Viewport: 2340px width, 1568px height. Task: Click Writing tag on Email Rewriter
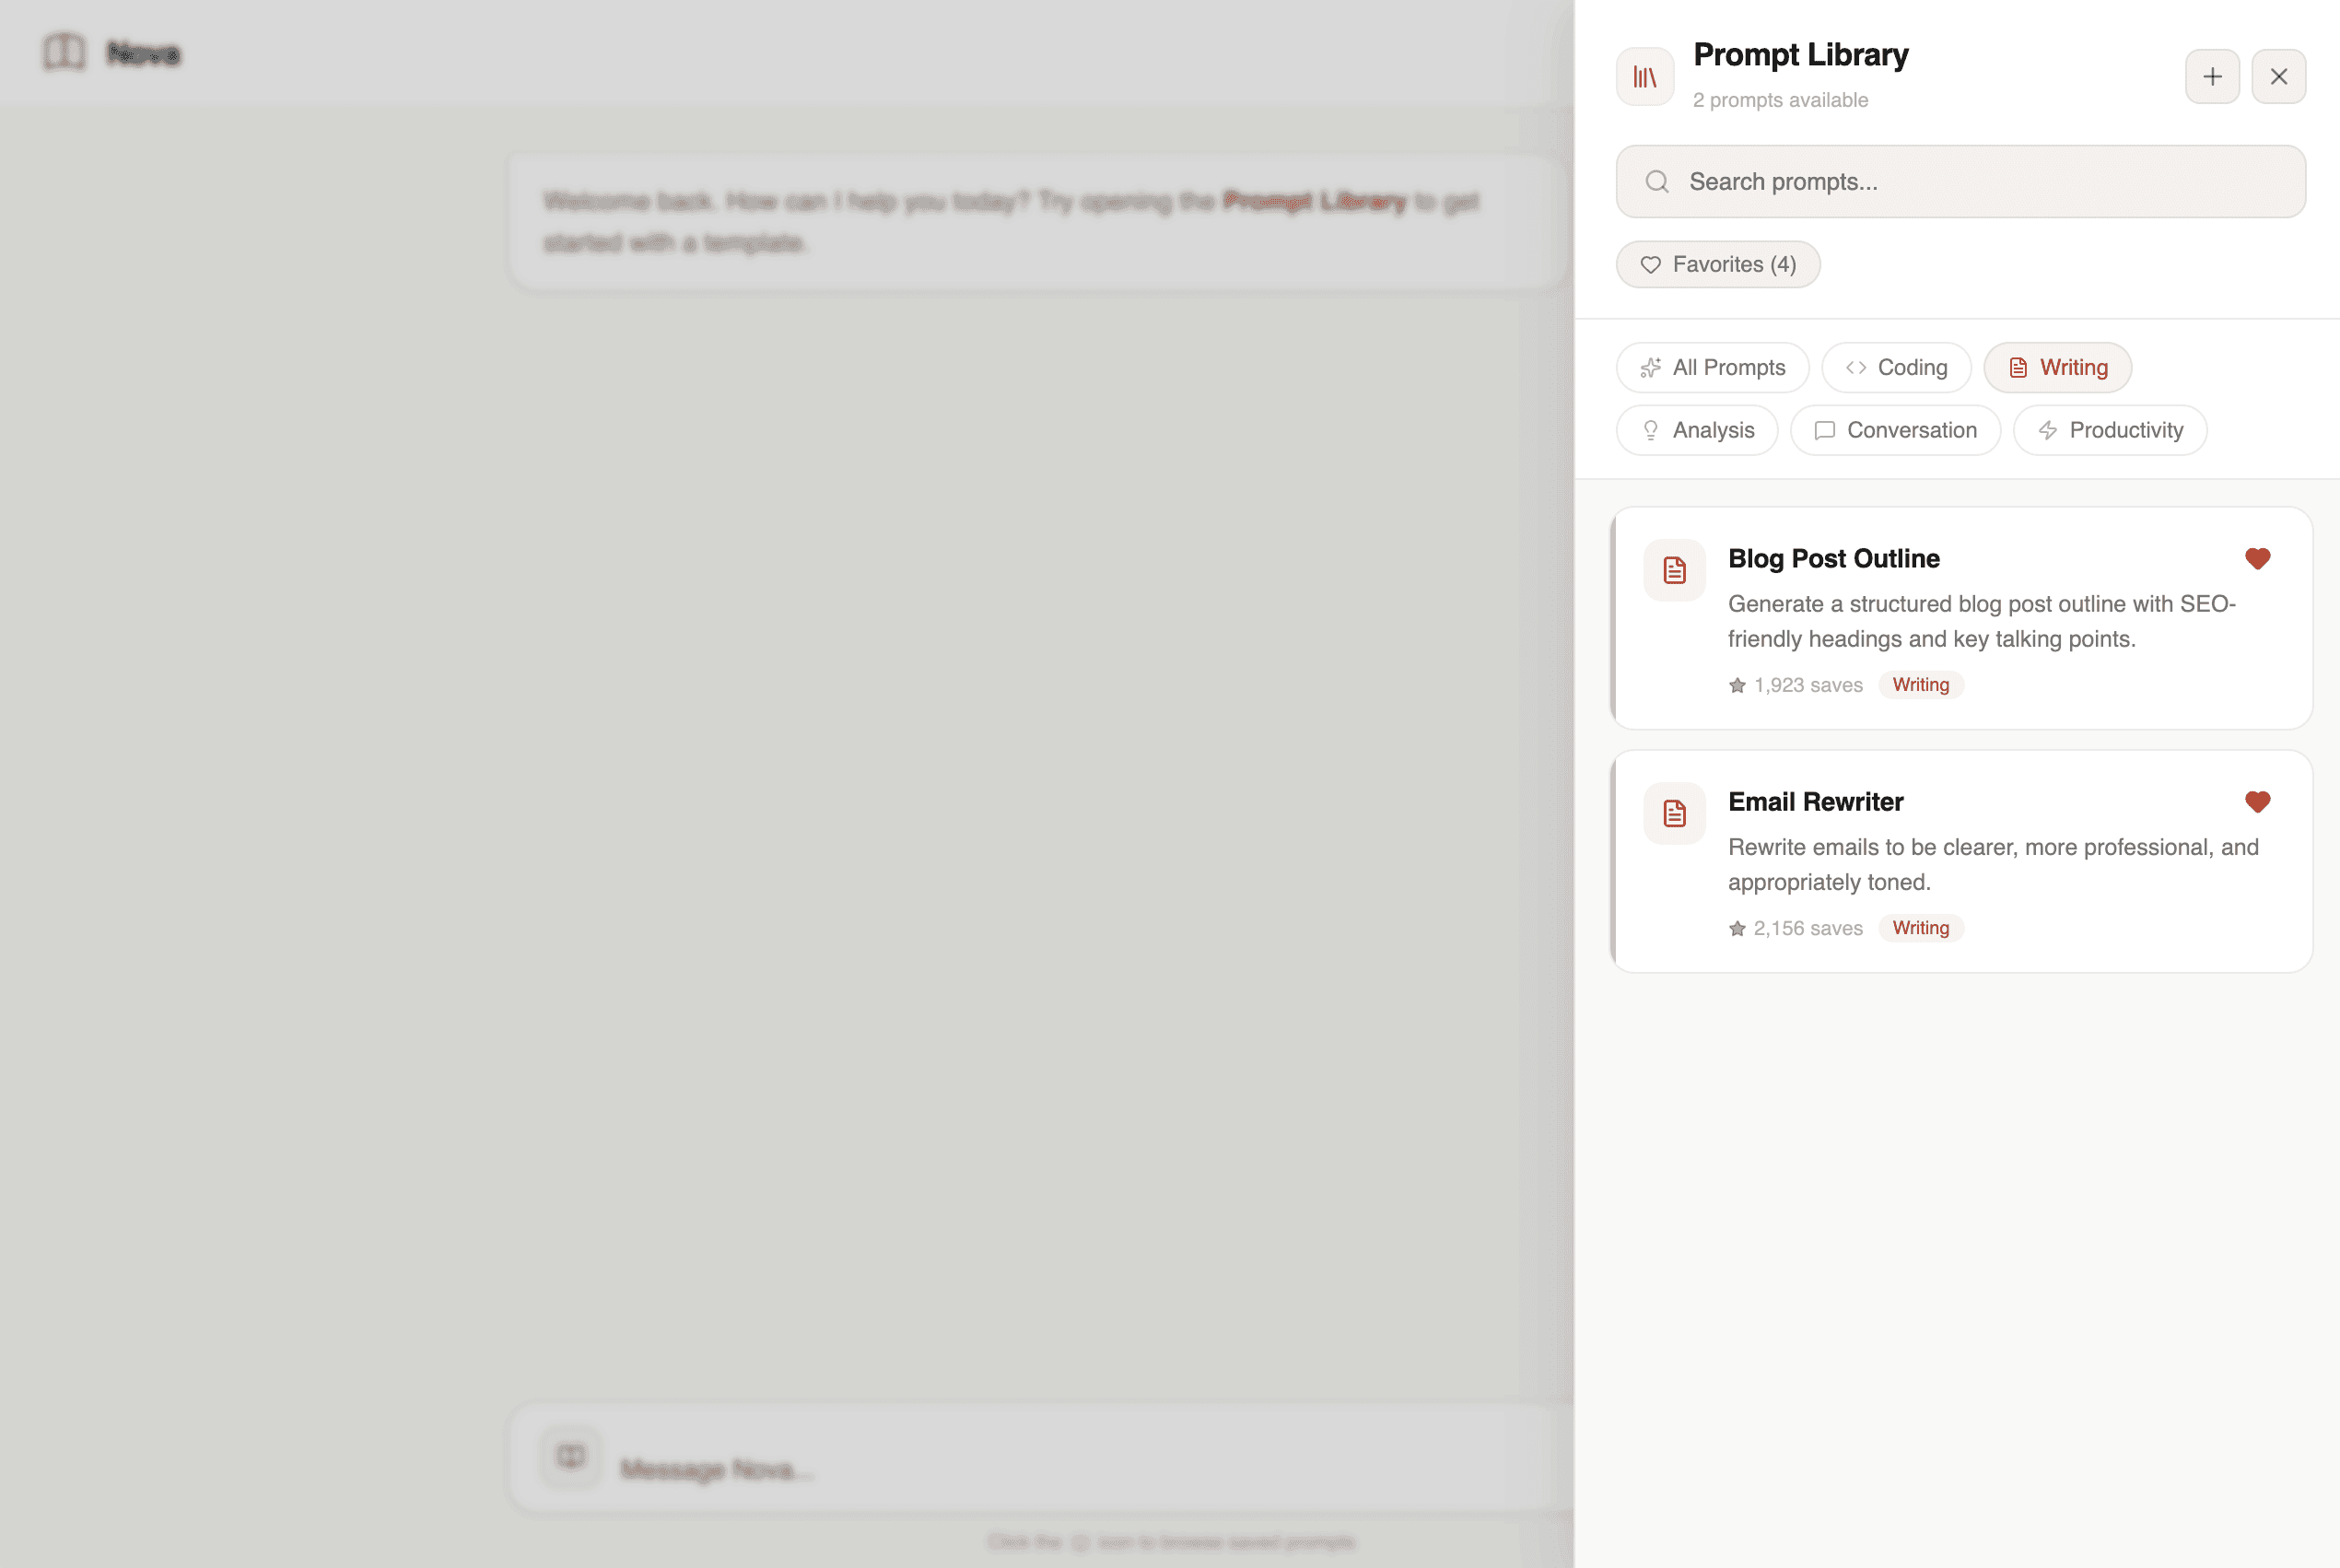(1920, 928)
